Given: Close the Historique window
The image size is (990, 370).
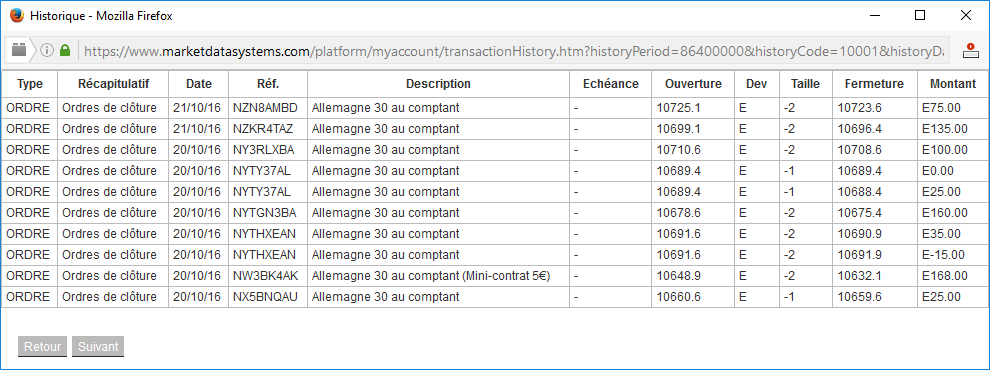Looking at the screenshot, I should (x=965, y=16).
